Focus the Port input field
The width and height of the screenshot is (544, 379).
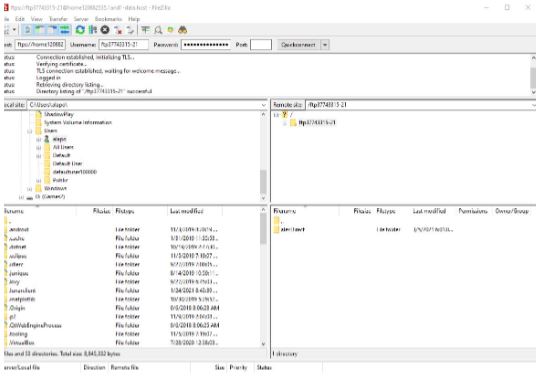pos(261,45)
